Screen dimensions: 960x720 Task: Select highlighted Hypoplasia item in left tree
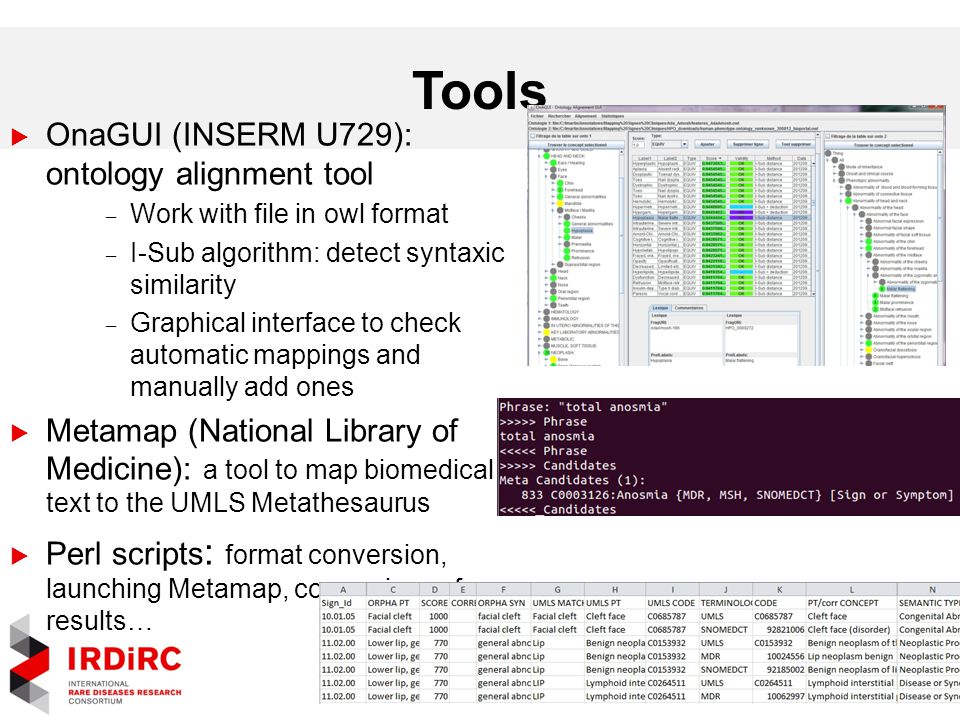pyautogui.click(x=582, y=231)
